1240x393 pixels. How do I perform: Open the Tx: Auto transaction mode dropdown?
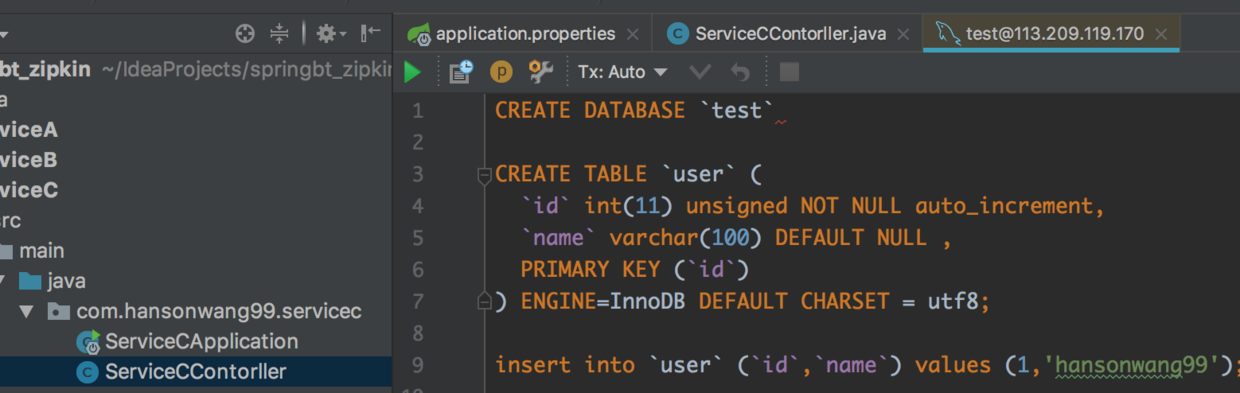click(622, 72)
